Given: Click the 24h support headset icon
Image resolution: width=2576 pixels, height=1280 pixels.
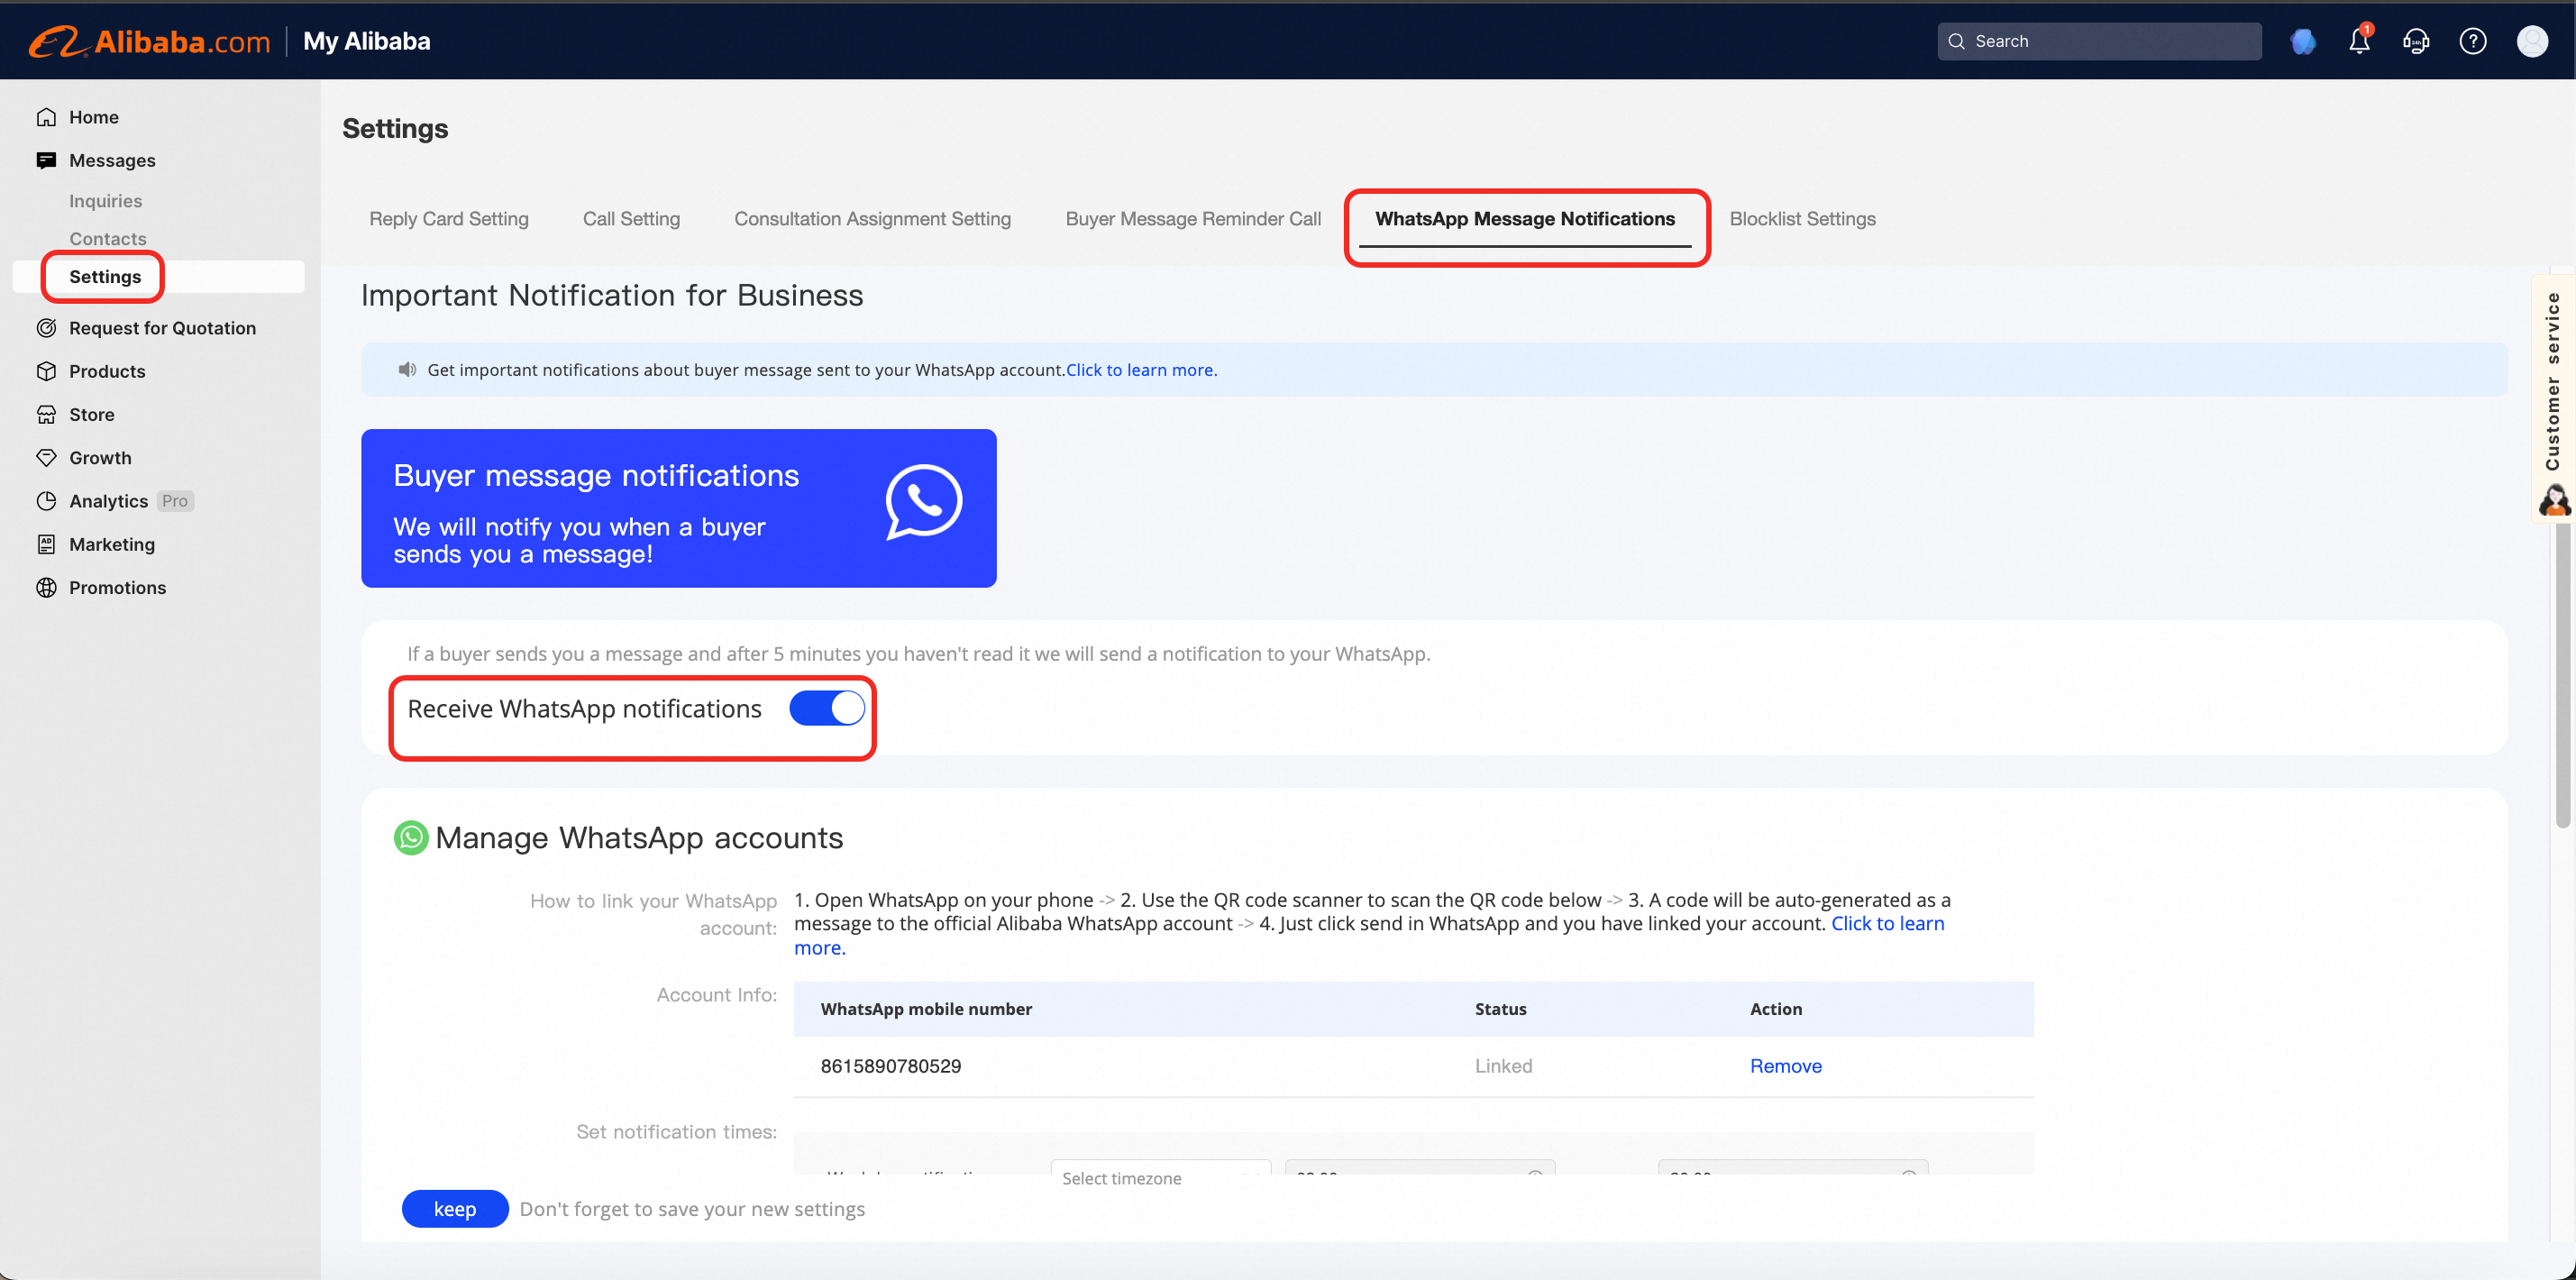Looking at the screenshot, I should (x=2416, y=41).
